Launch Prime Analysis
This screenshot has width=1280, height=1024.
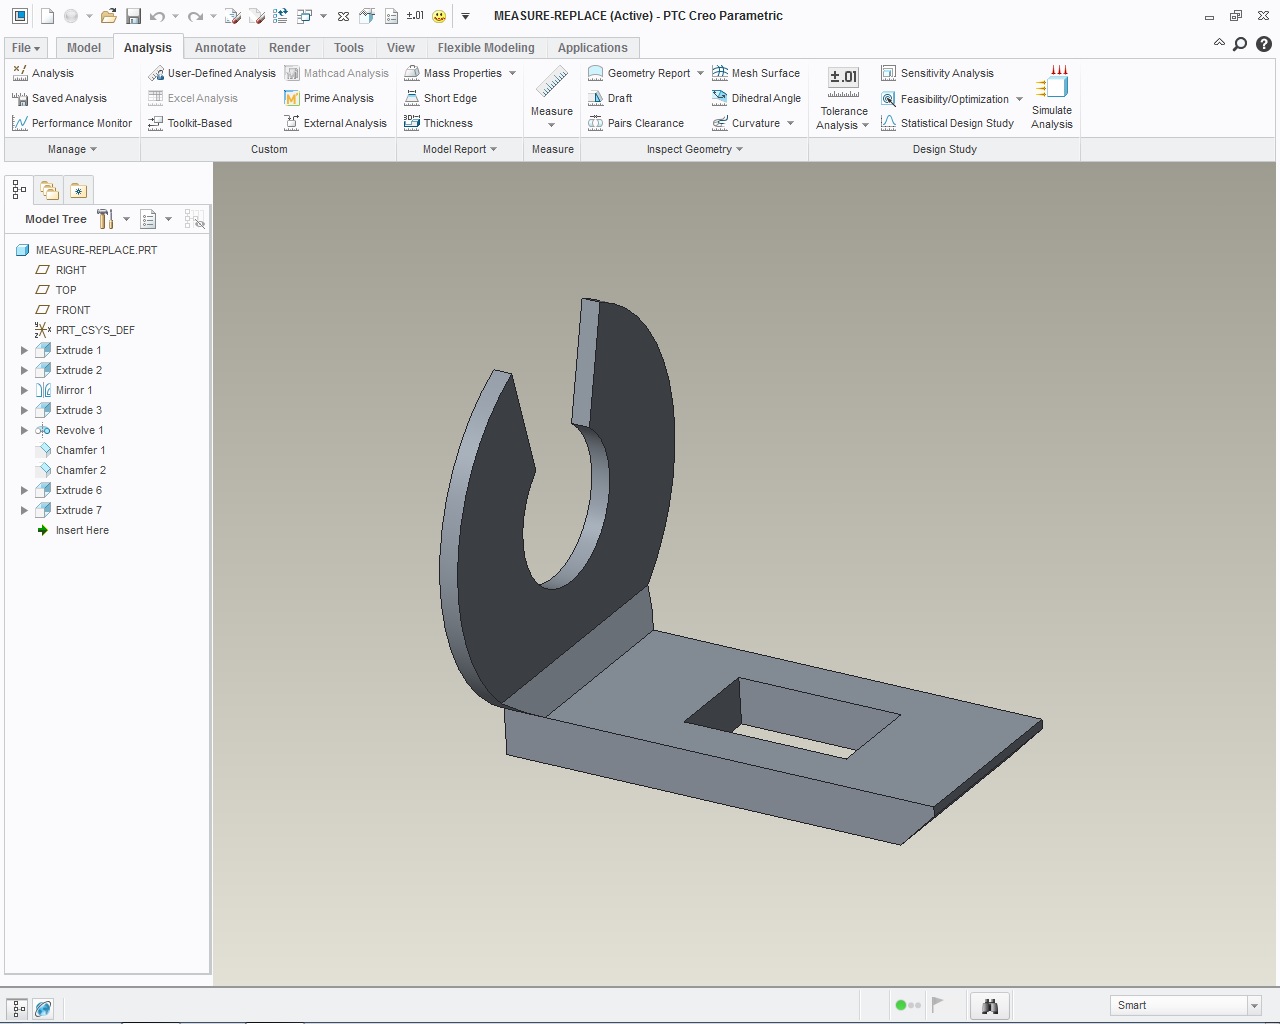(329, 98)
